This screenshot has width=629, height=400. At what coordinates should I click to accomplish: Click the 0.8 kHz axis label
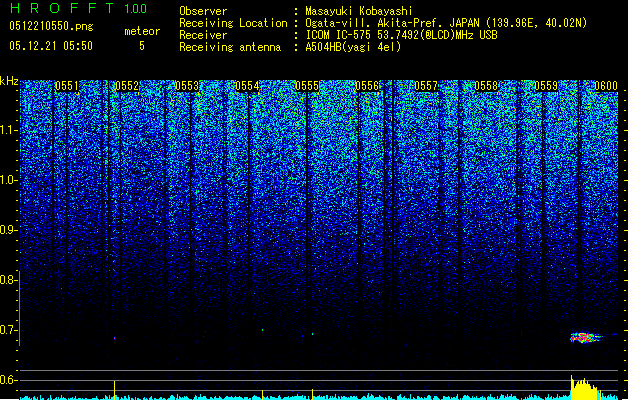[x=9, y=280]
